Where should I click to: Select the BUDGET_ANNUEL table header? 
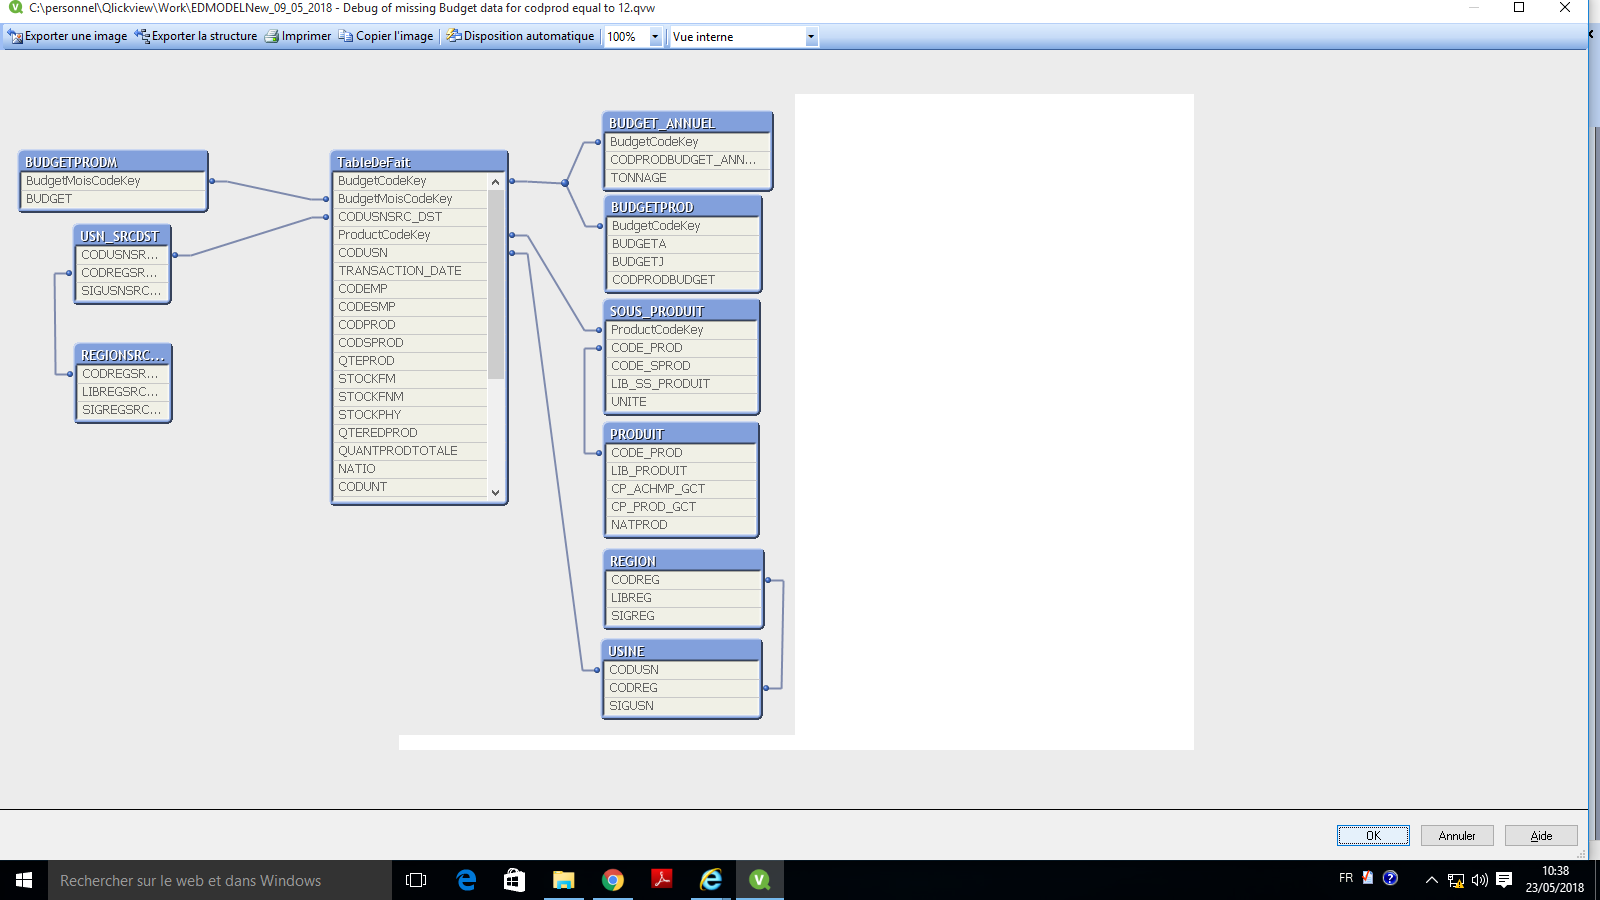(687, 123)
